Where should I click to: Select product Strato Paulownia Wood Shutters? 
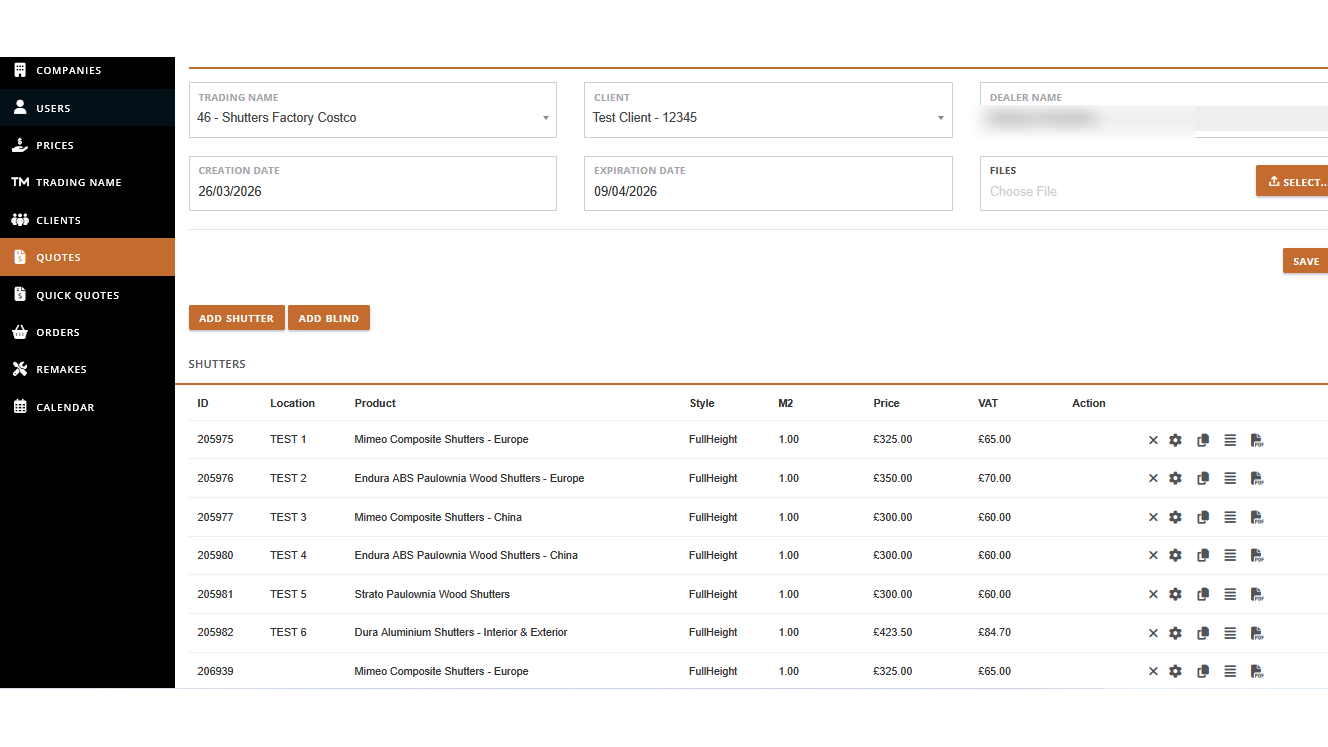pos(432,595)
